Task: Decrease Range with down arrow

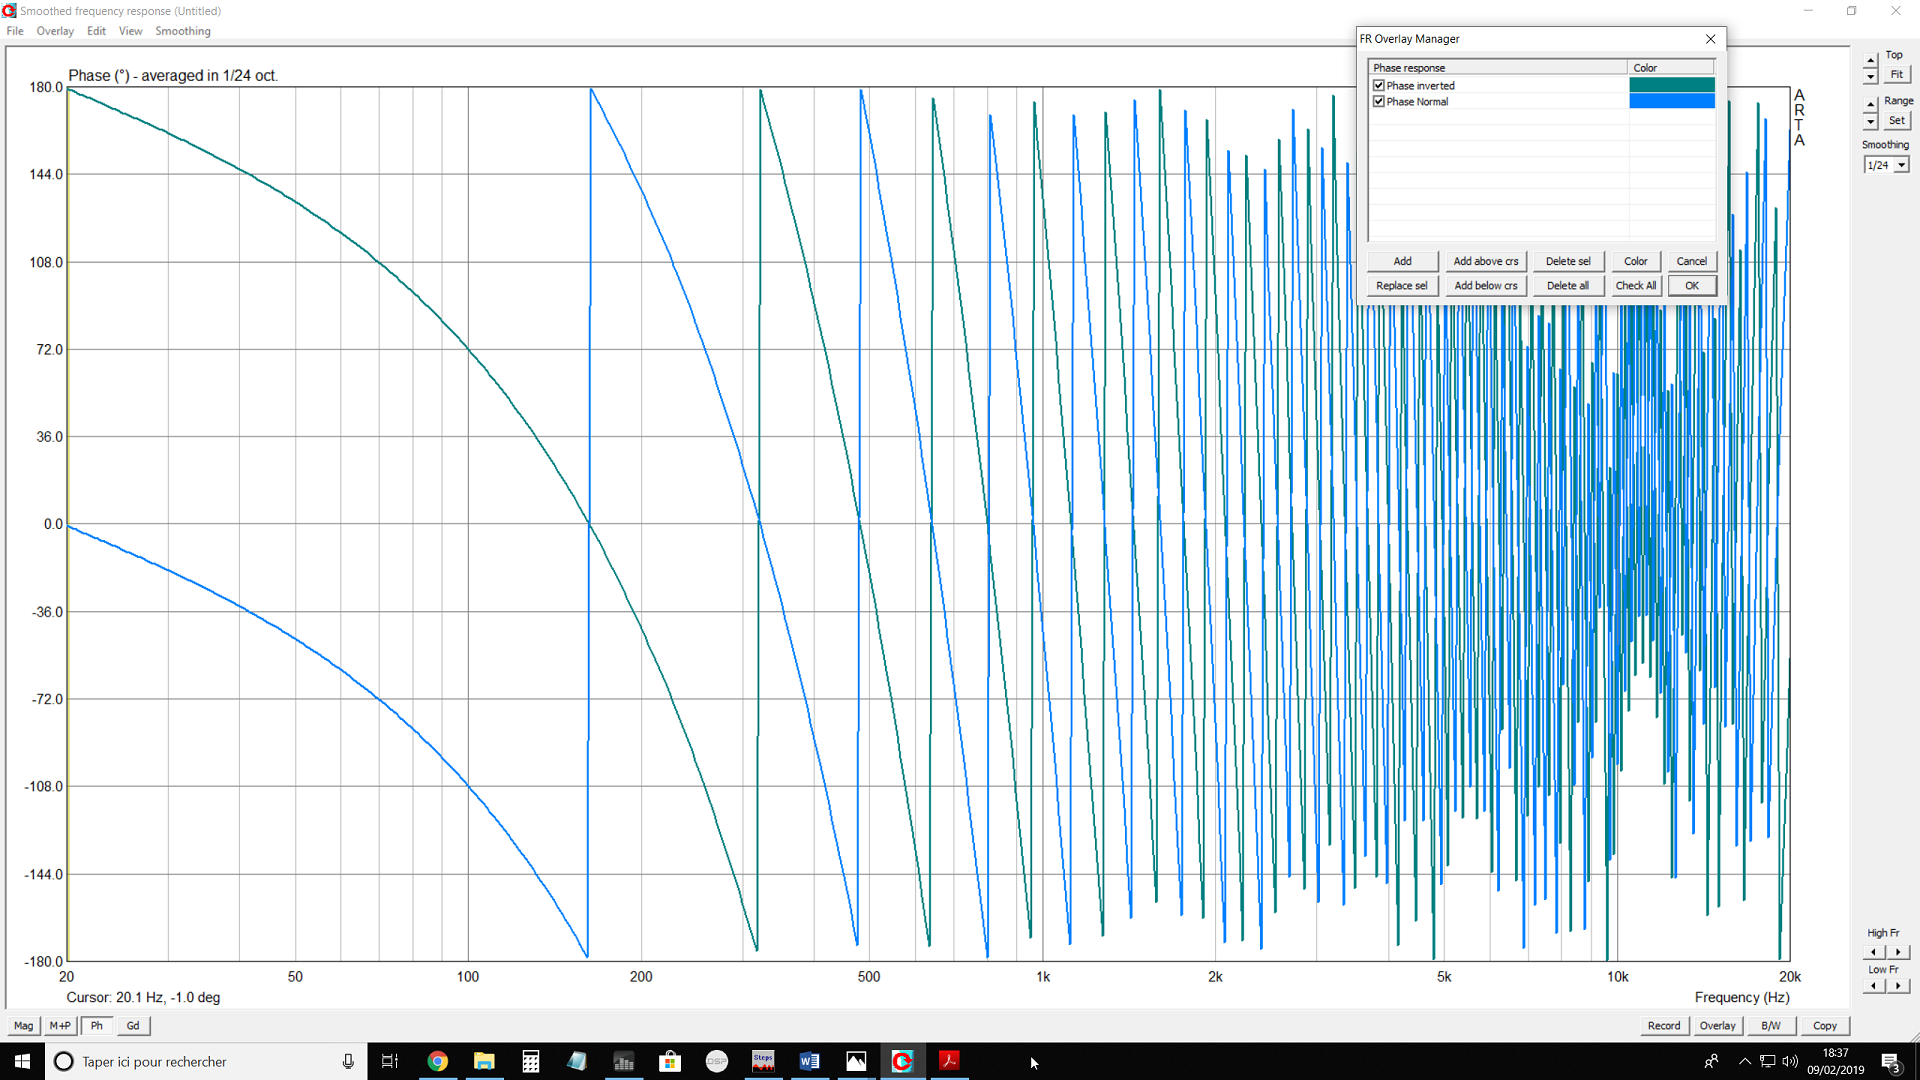Action: tap(1870, 122)
